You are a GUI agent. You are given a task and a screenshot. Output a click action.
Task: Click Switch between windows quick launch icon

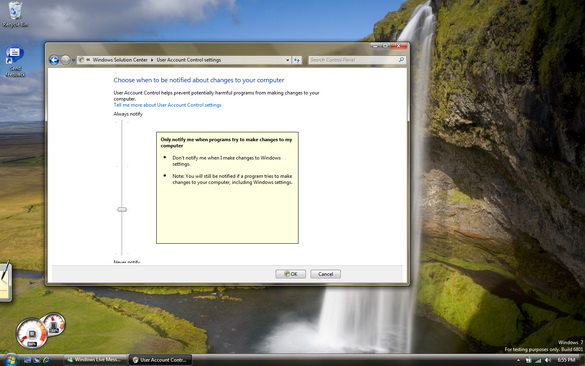(x=37, y=360)
